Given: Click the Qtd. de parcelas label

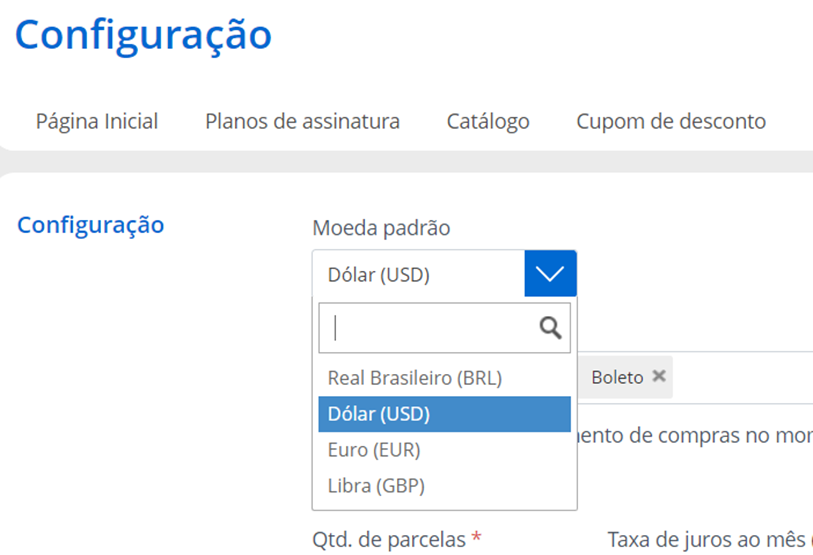Looking at the screenshot, I should 389,540.
